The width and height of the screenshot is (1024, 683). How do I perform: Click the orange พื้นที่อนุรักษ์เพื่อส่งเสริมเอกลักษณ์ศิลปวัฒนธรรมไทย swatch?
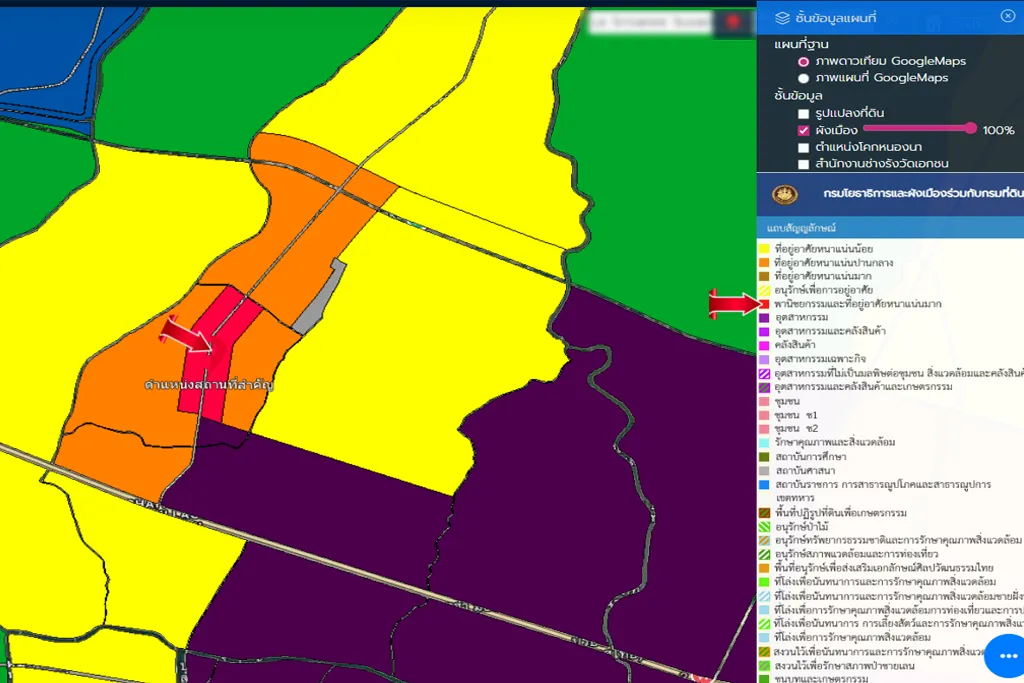[x=763, y=567]
